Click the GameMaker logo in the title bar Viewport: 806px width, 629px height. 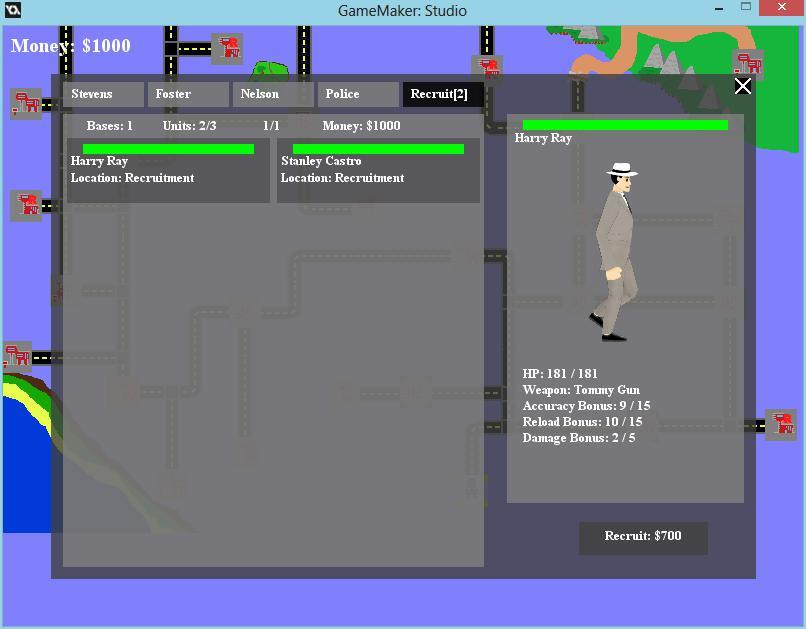pos(12,10)
